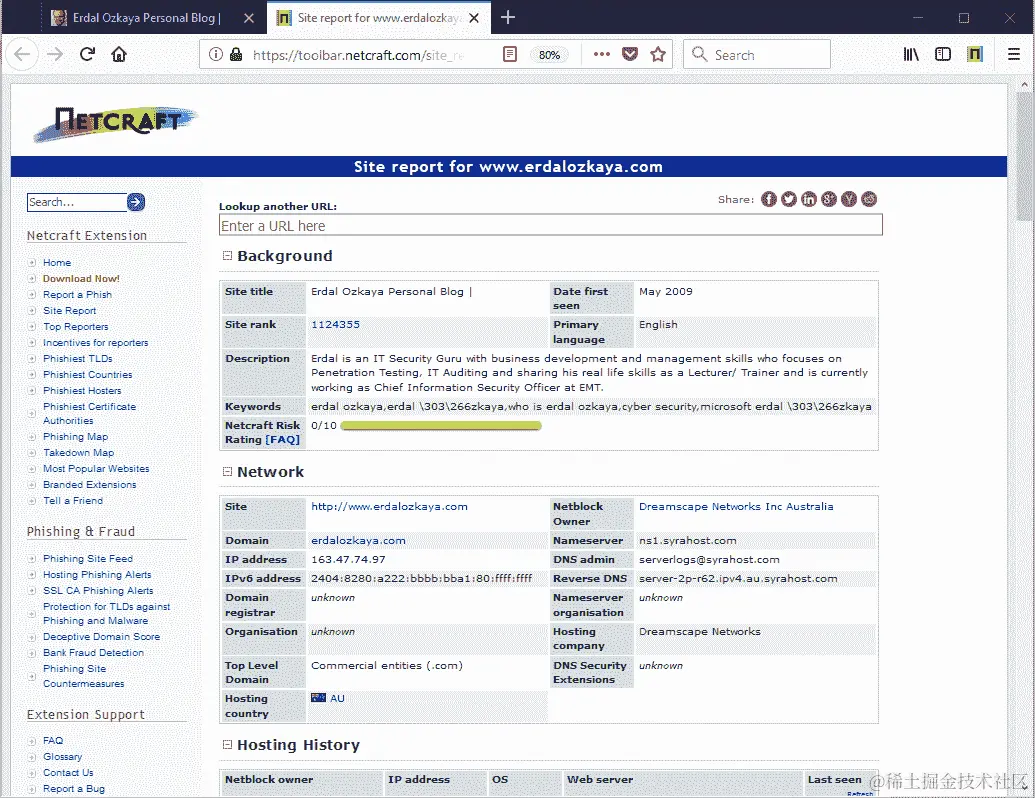1035x798 pixels.
Task: Open SSL CA Phishing Alerts link
Action: 98,591
